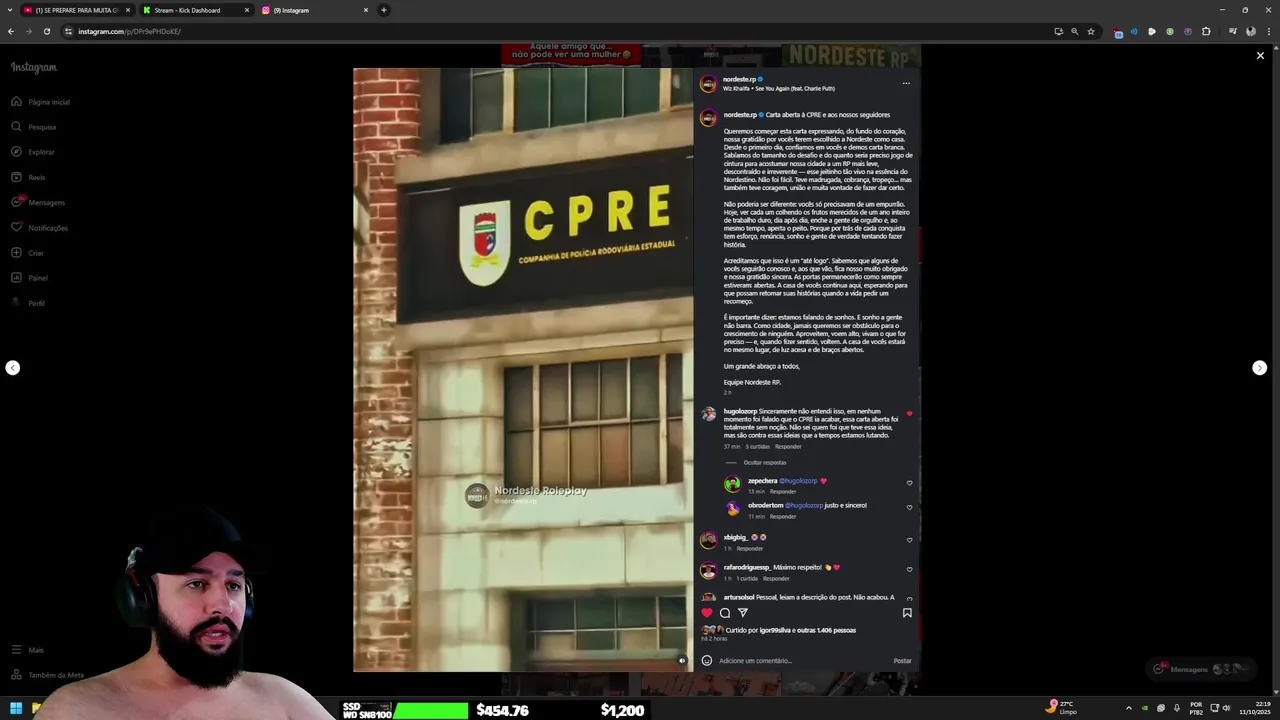Viewport: 1280px width, 720px height.
Task: Like xbigbig_'s comment
Action: point(909,540)
